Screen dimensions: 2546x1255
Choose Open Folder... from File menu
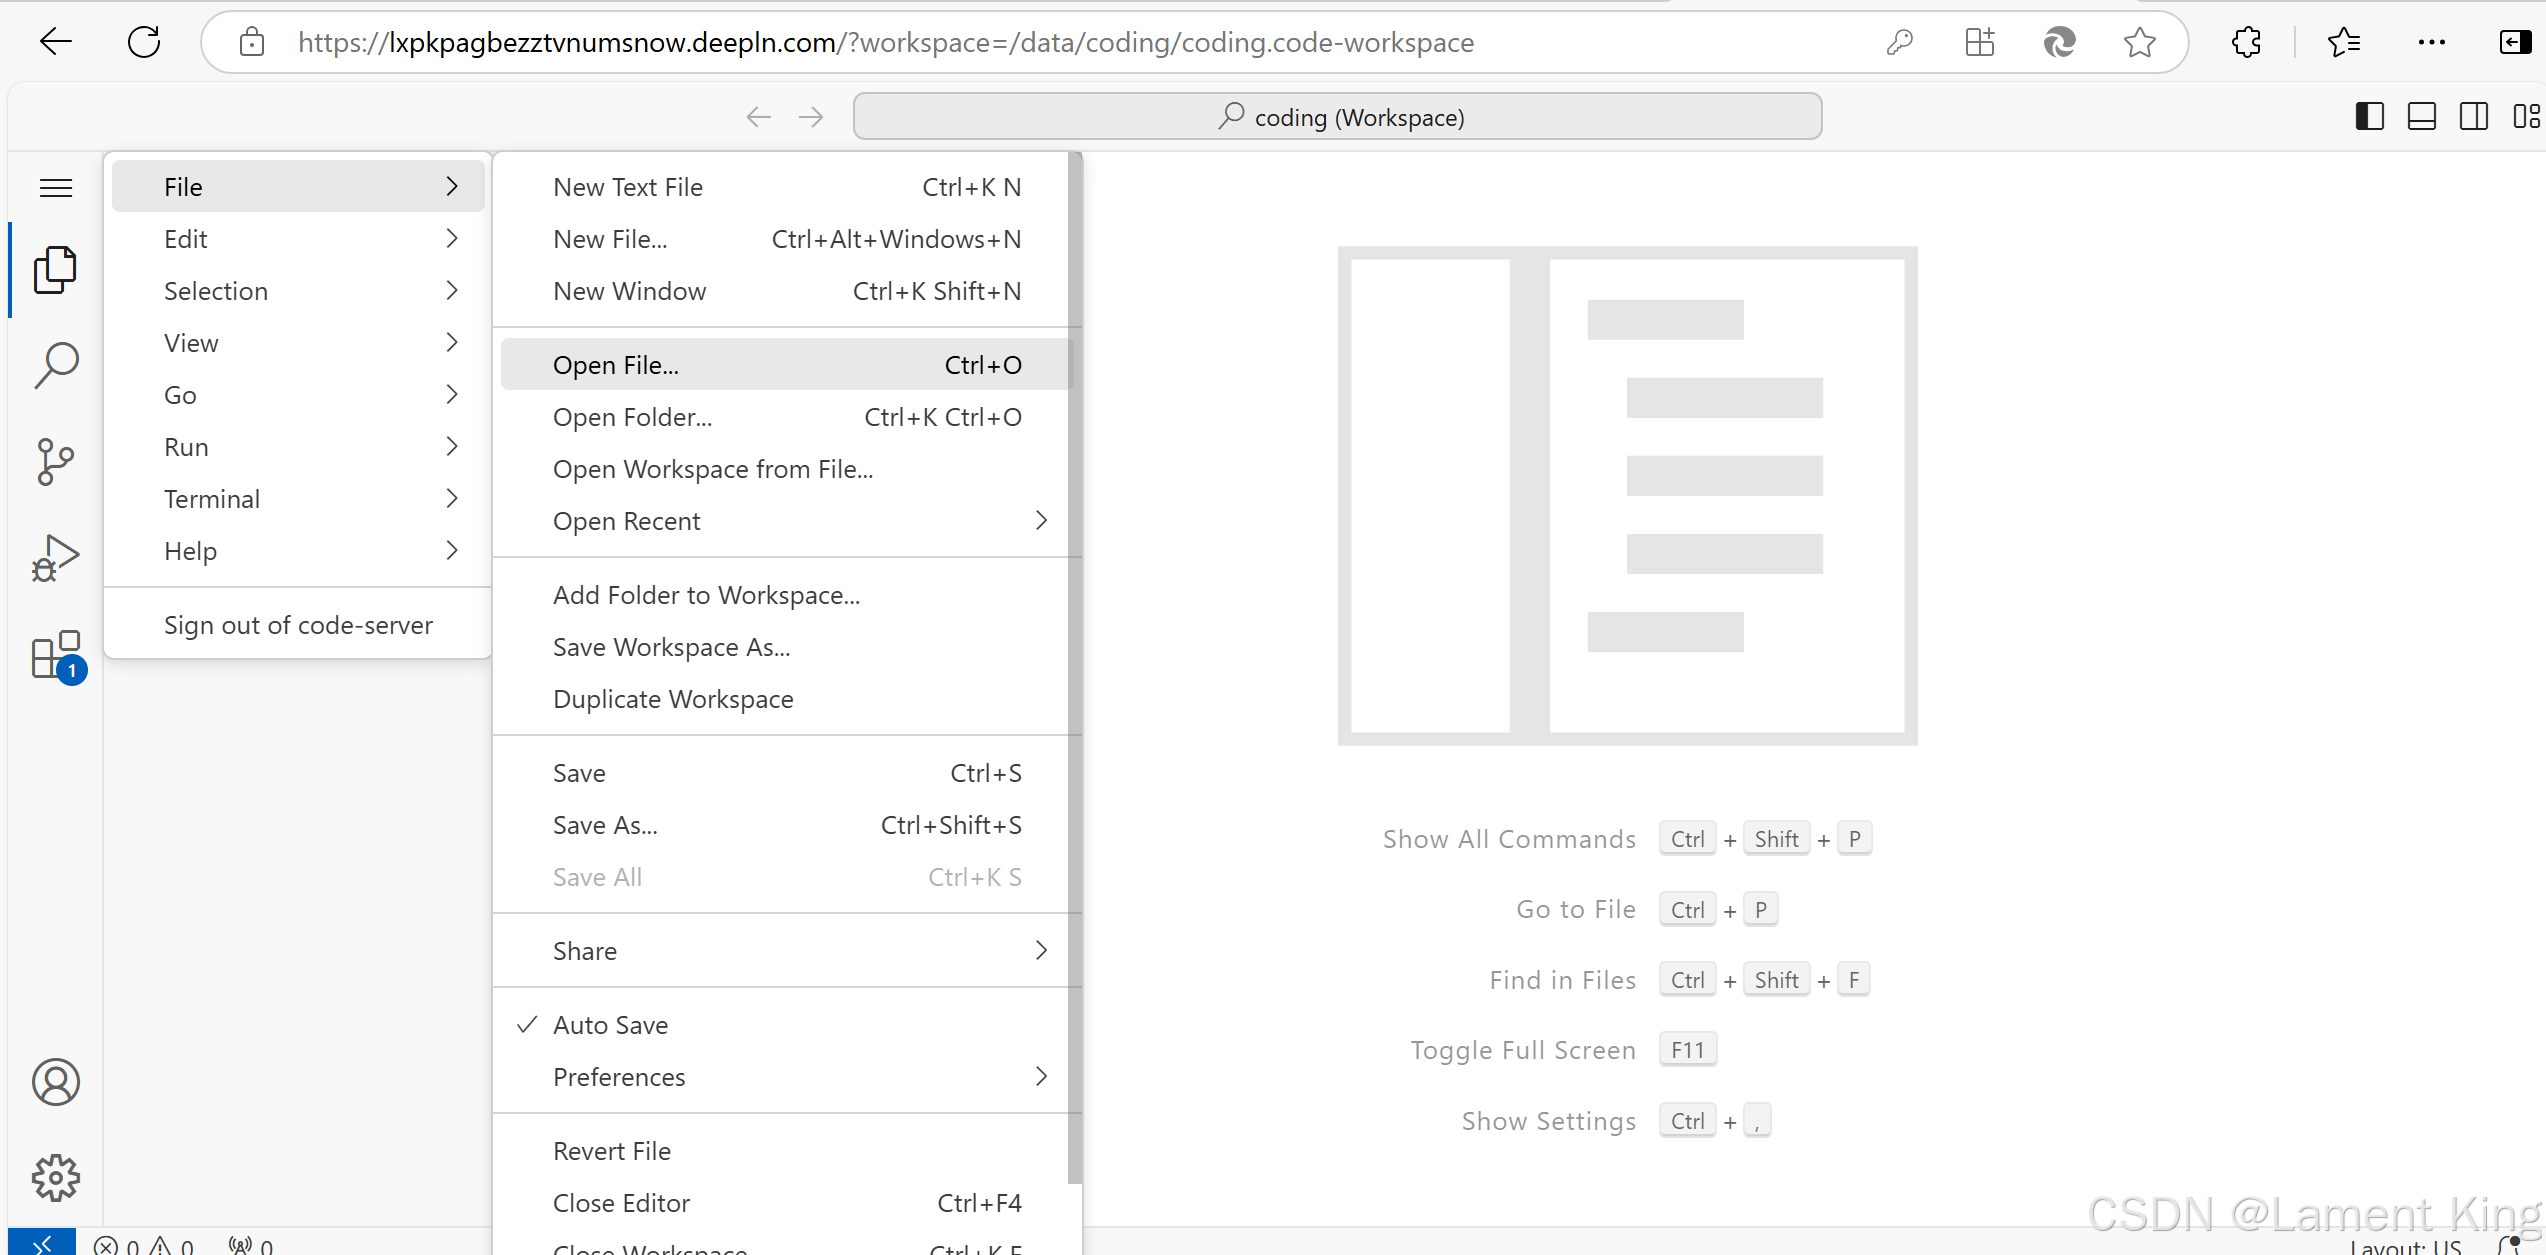(633, 417)
